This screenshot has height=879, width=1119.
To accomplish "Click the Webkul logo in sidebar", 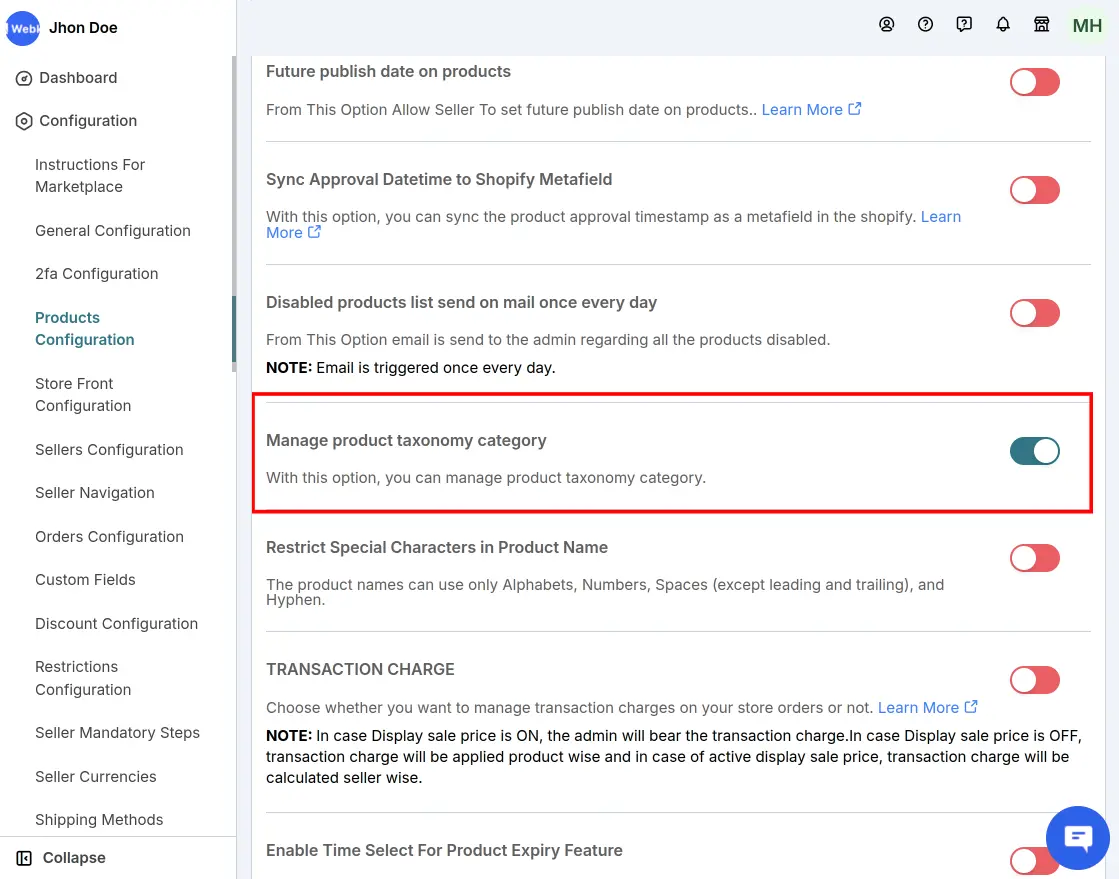I will [23, 28].
